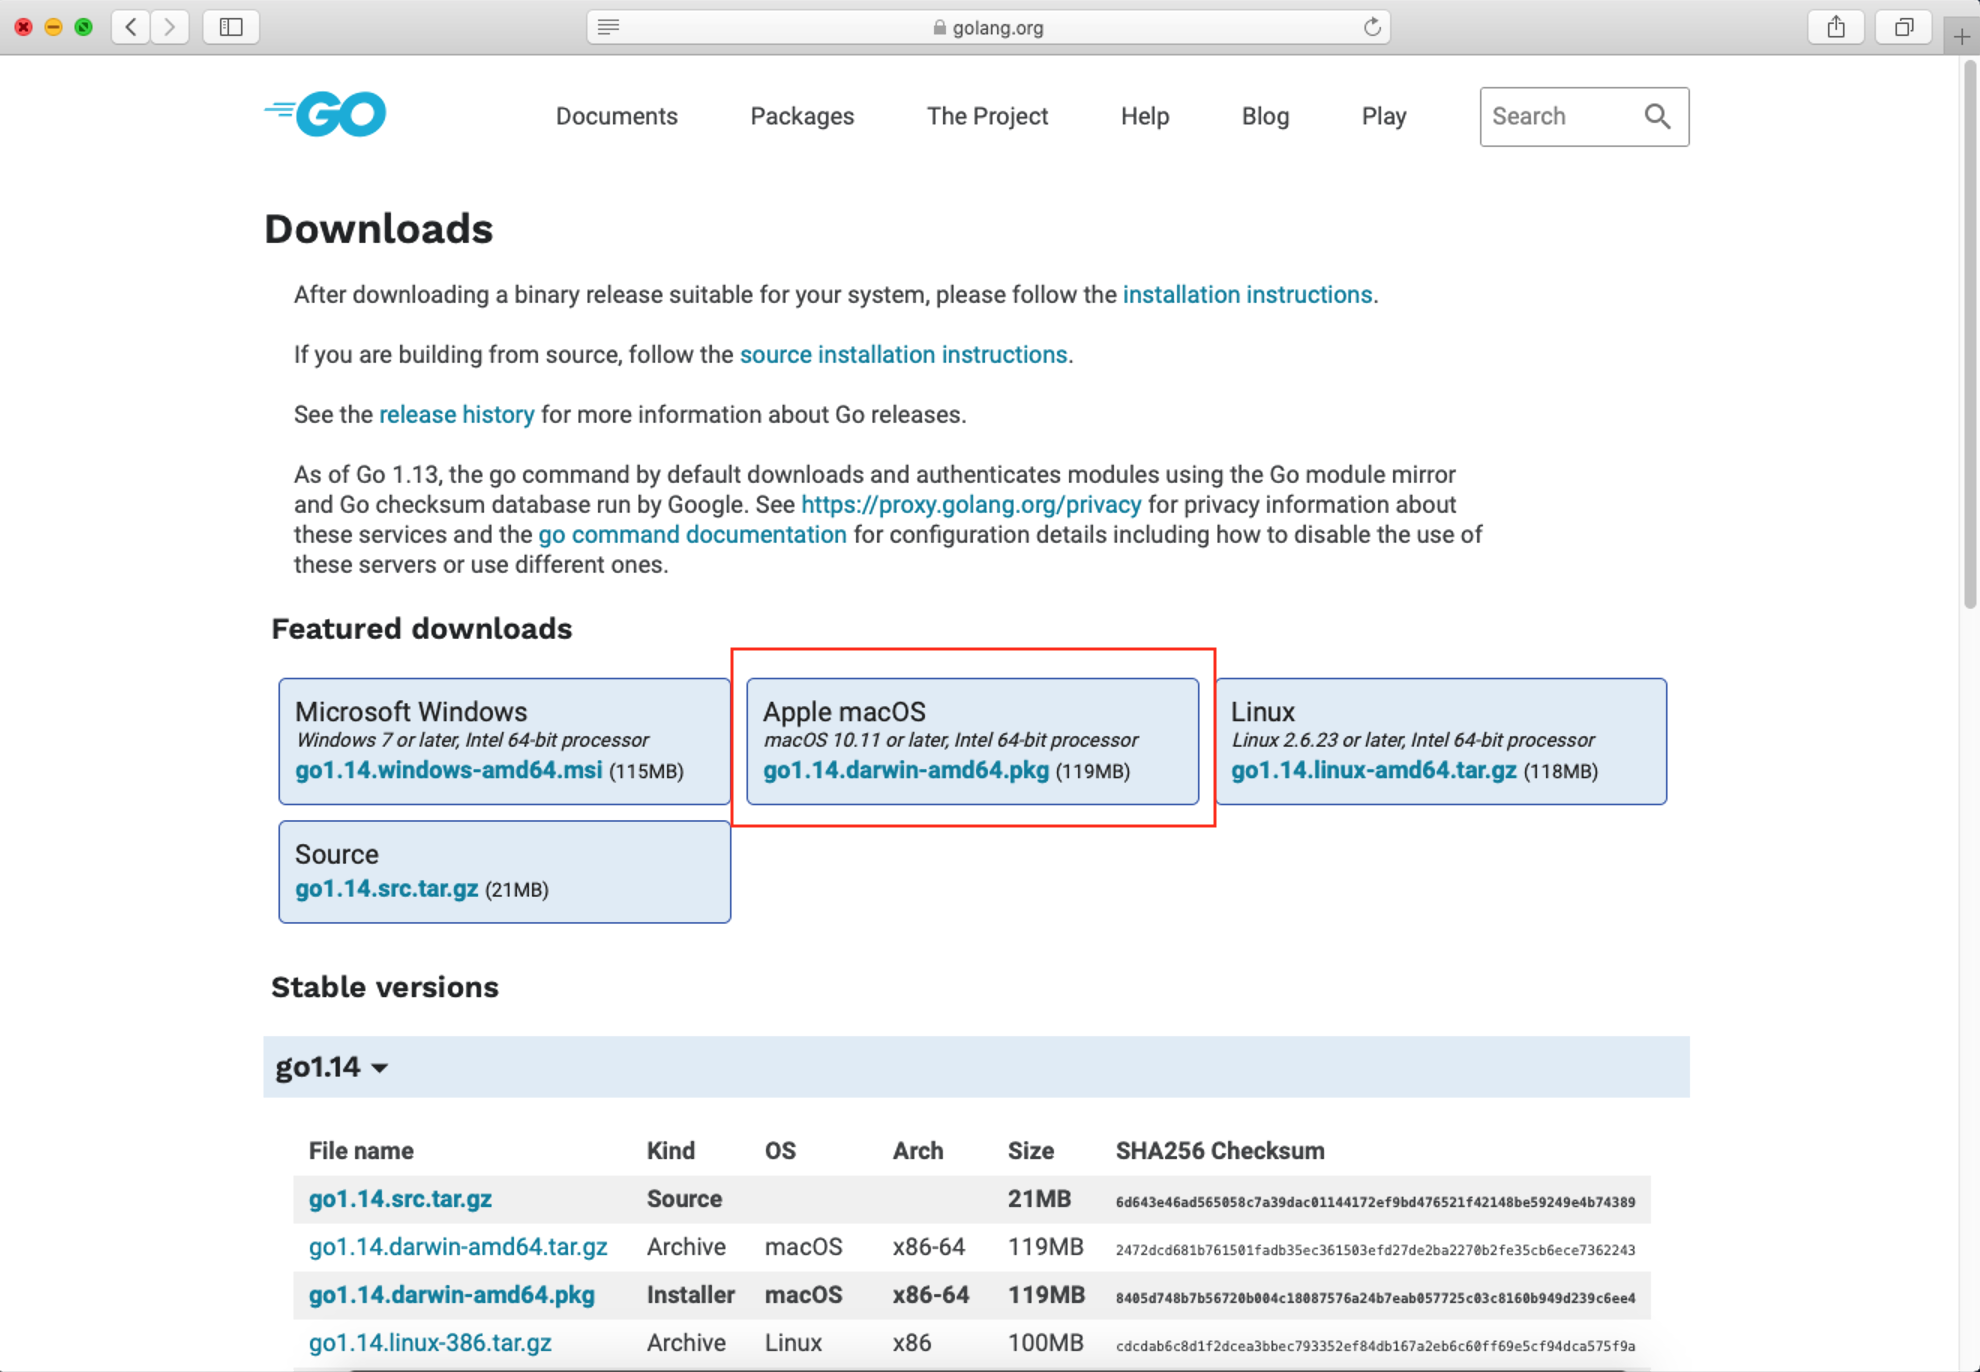This screenshot has height=1372, width=1980.
Task: Go back with Safari's back arrow
Action: [x=131, y=27]
